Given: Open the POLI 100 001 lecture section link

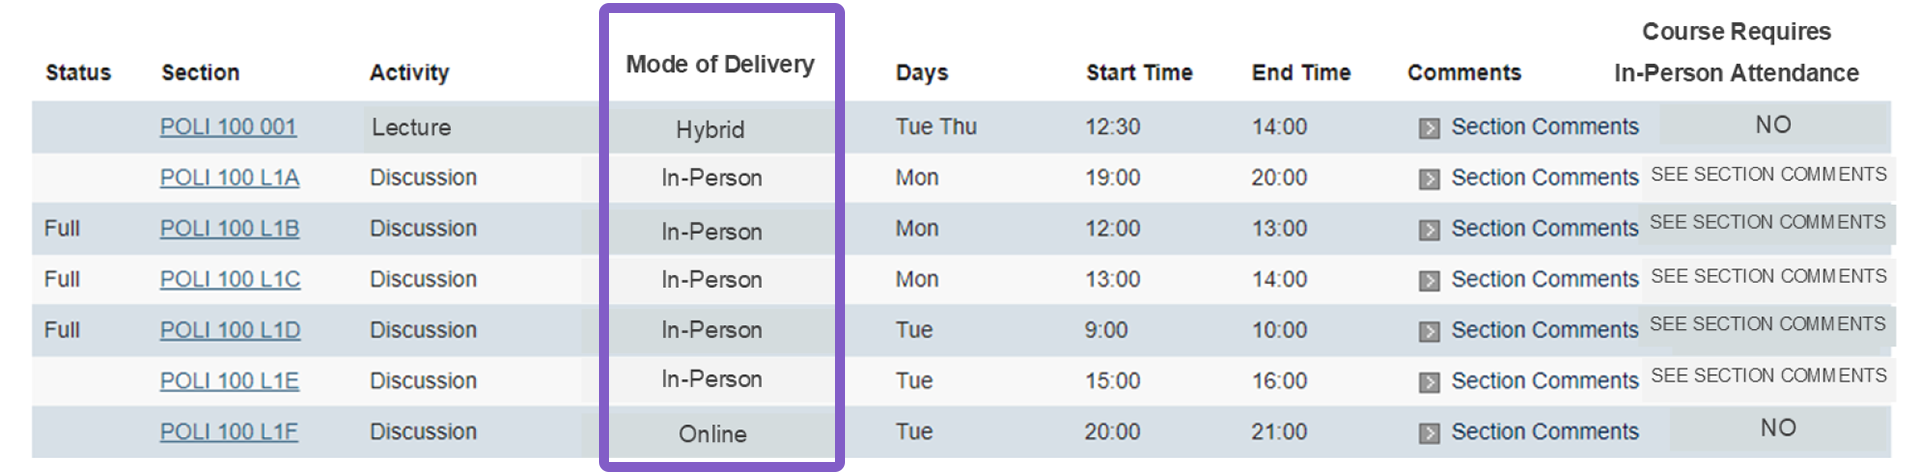Looking at the screenshot, I should 228,127.
